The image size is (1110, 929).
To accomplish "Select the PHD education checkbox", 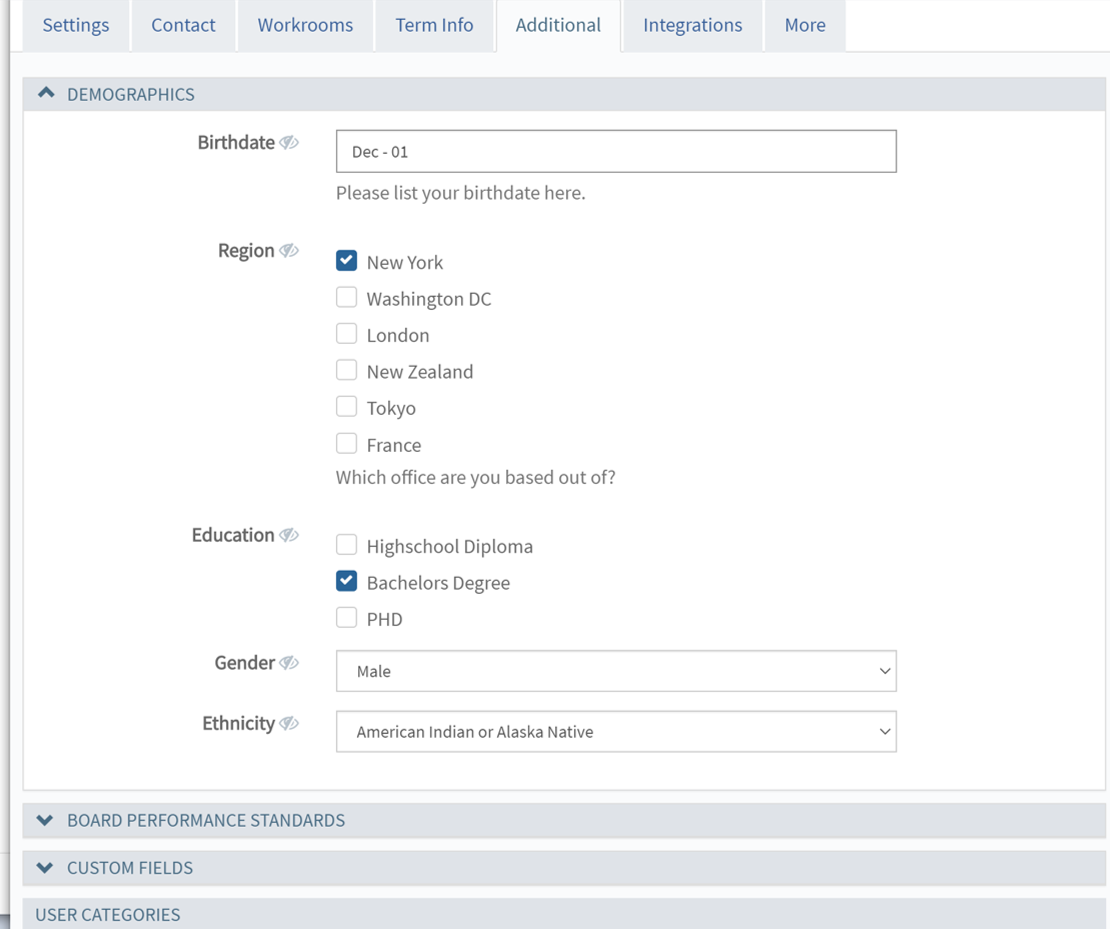I will coord(346,618).
